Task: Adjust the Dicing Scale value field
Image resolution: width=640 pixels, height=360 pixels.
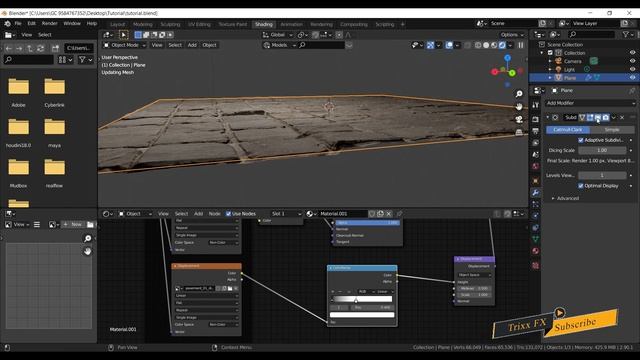Action: (602, 150)
